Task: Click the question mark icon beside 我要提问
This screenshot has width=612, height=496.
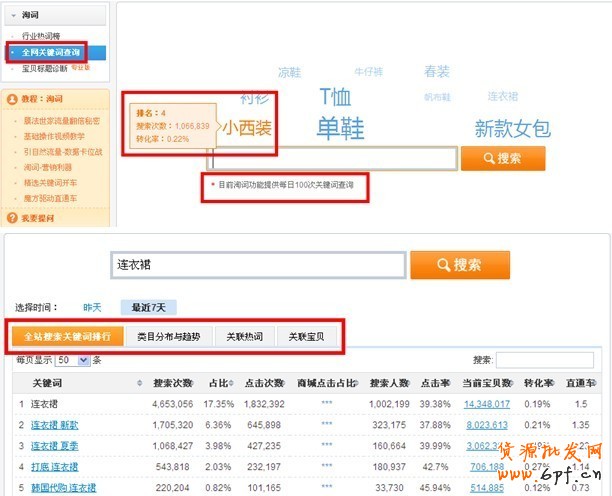Action: tap(11, 217)
